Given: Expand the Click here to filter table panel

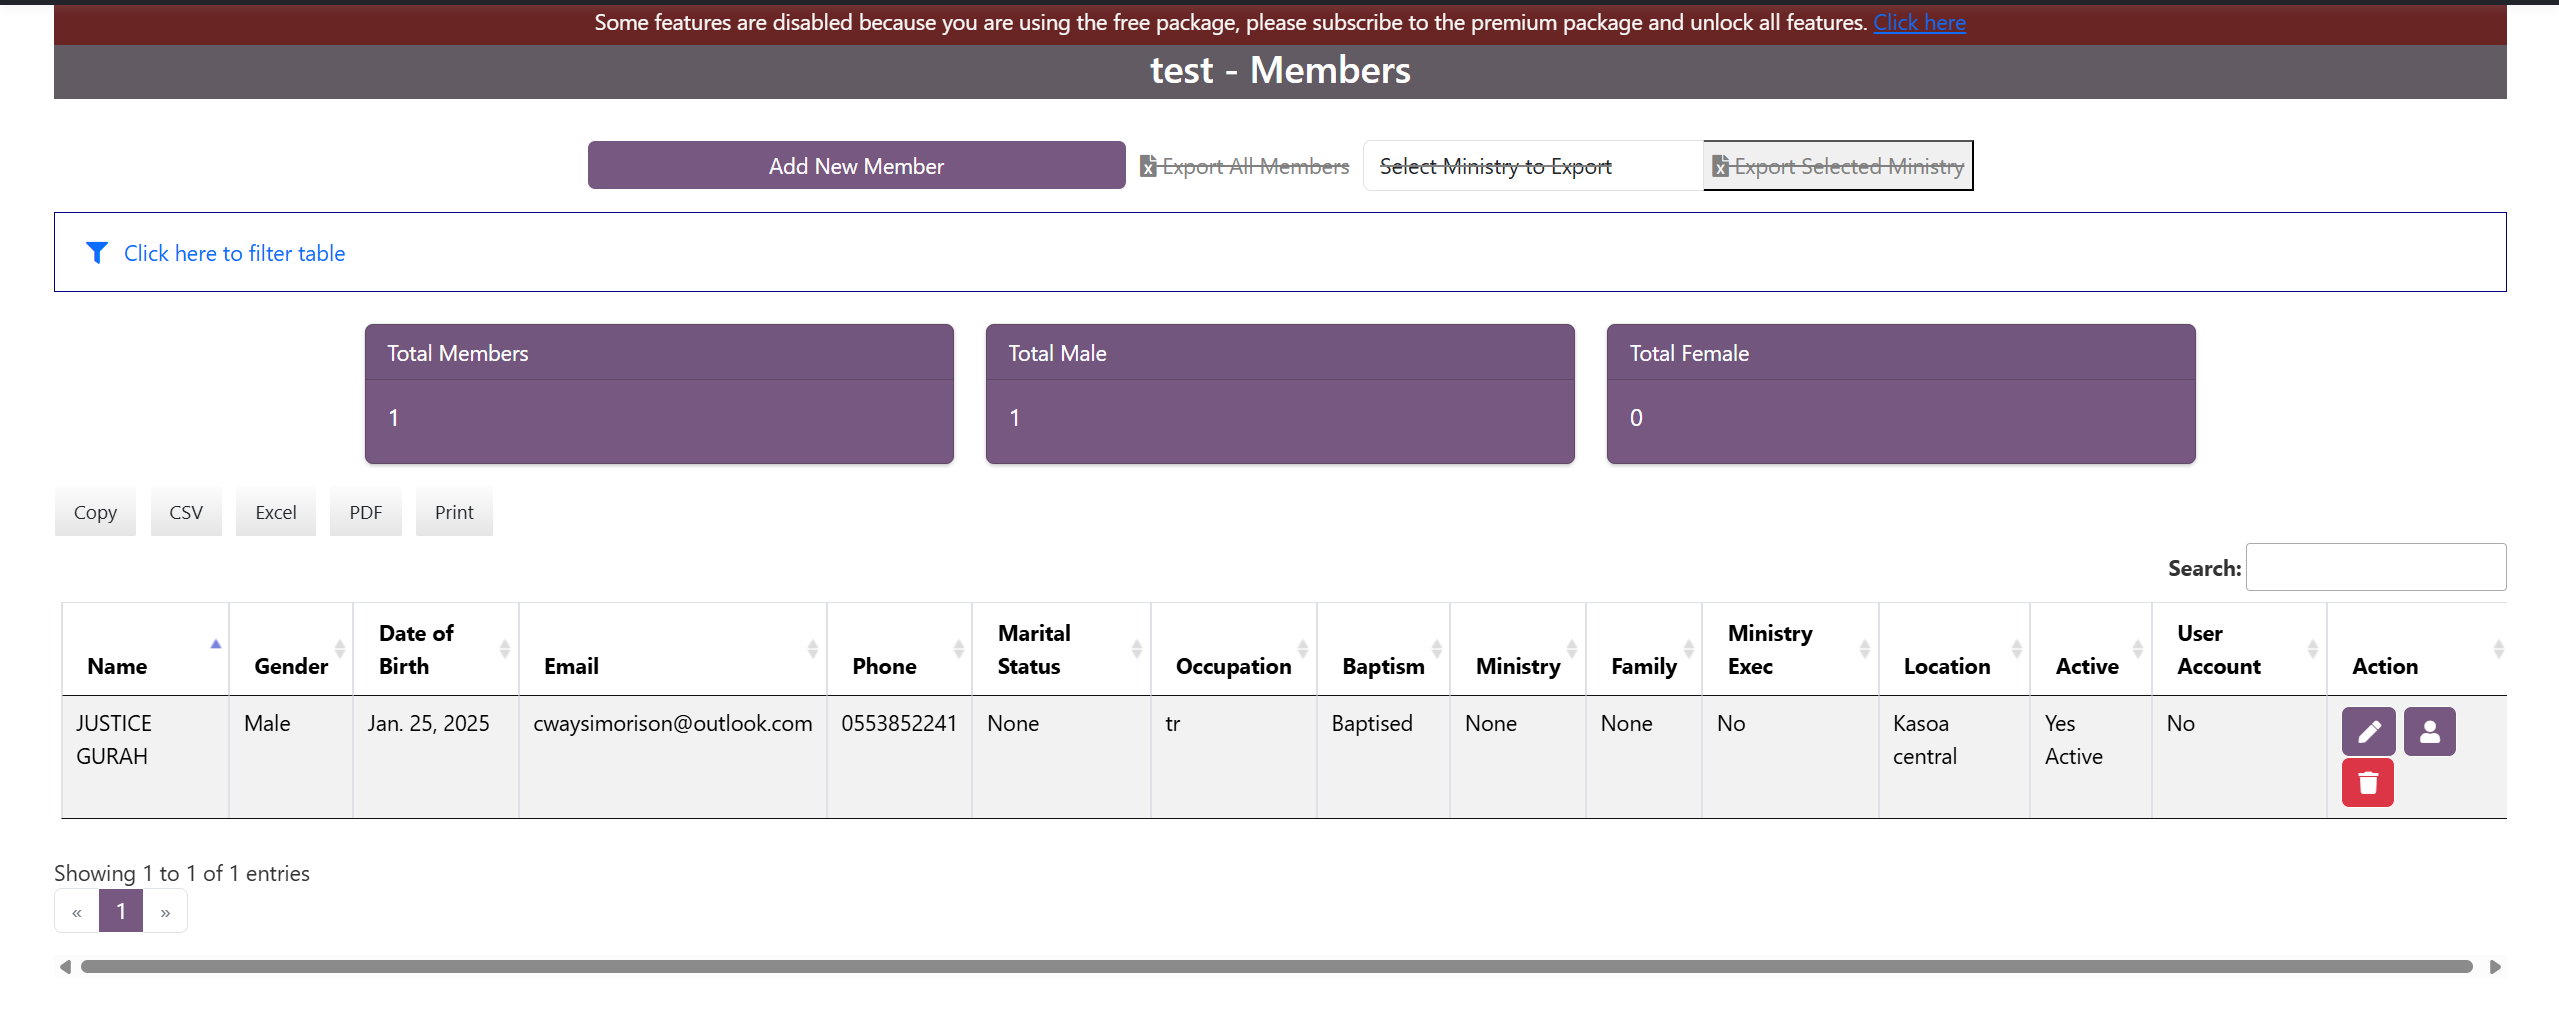Looking at the screenshot, I should coord(234,254).
